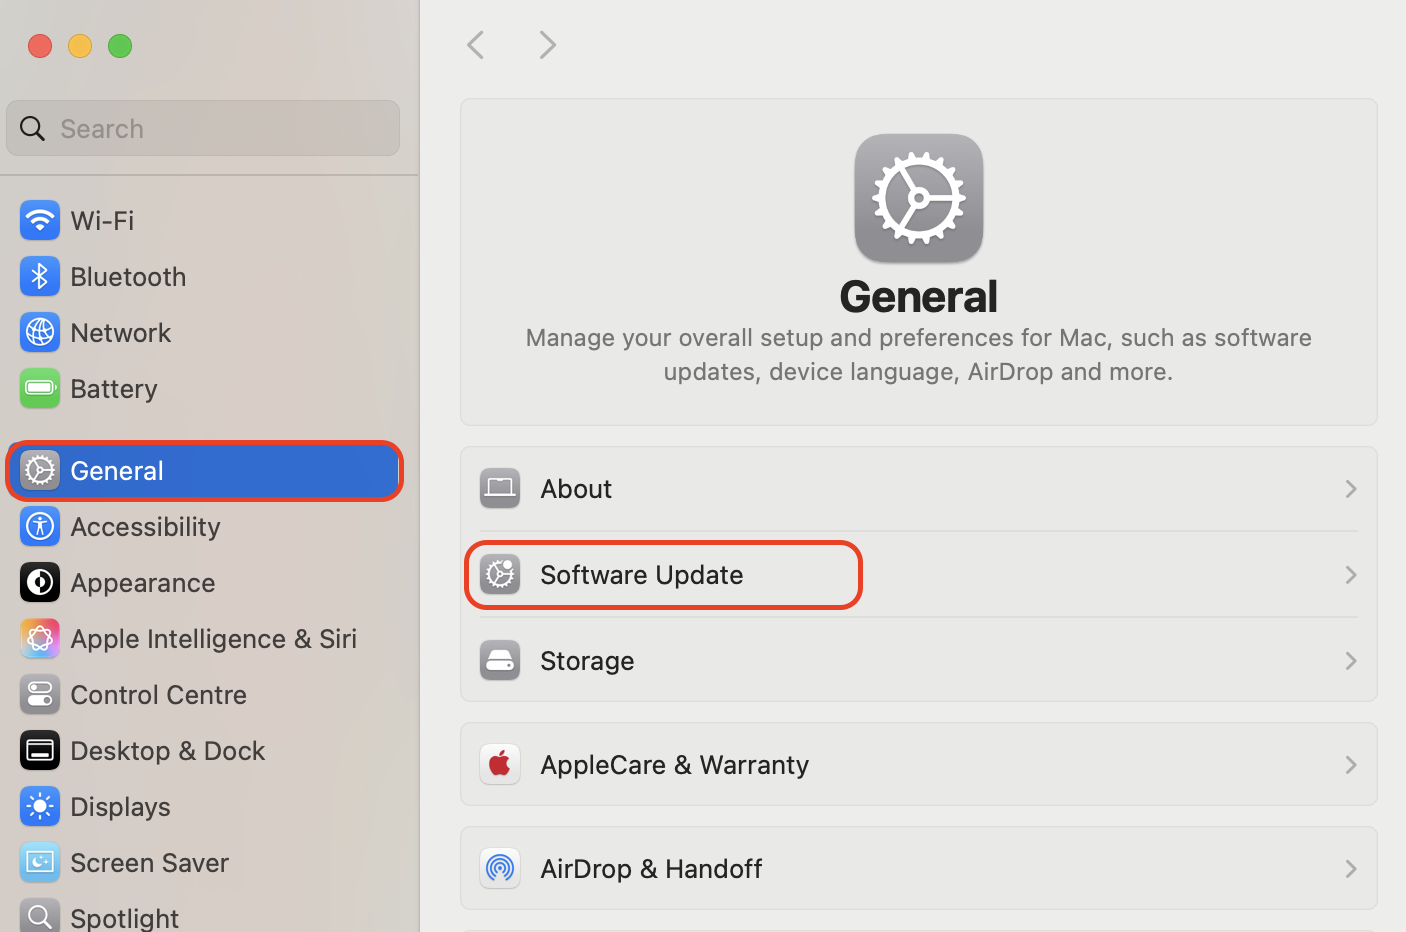
Task: Click the Displays sun icon
Action: click(x=40, y=806)
